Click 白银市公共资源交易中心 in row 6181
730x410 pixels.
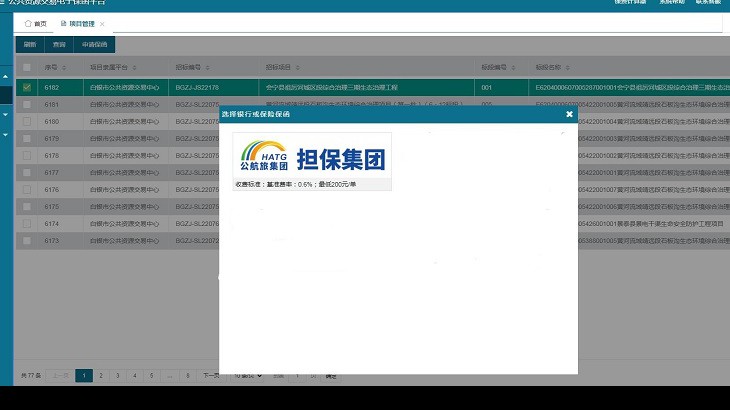[x=124, y=105]
